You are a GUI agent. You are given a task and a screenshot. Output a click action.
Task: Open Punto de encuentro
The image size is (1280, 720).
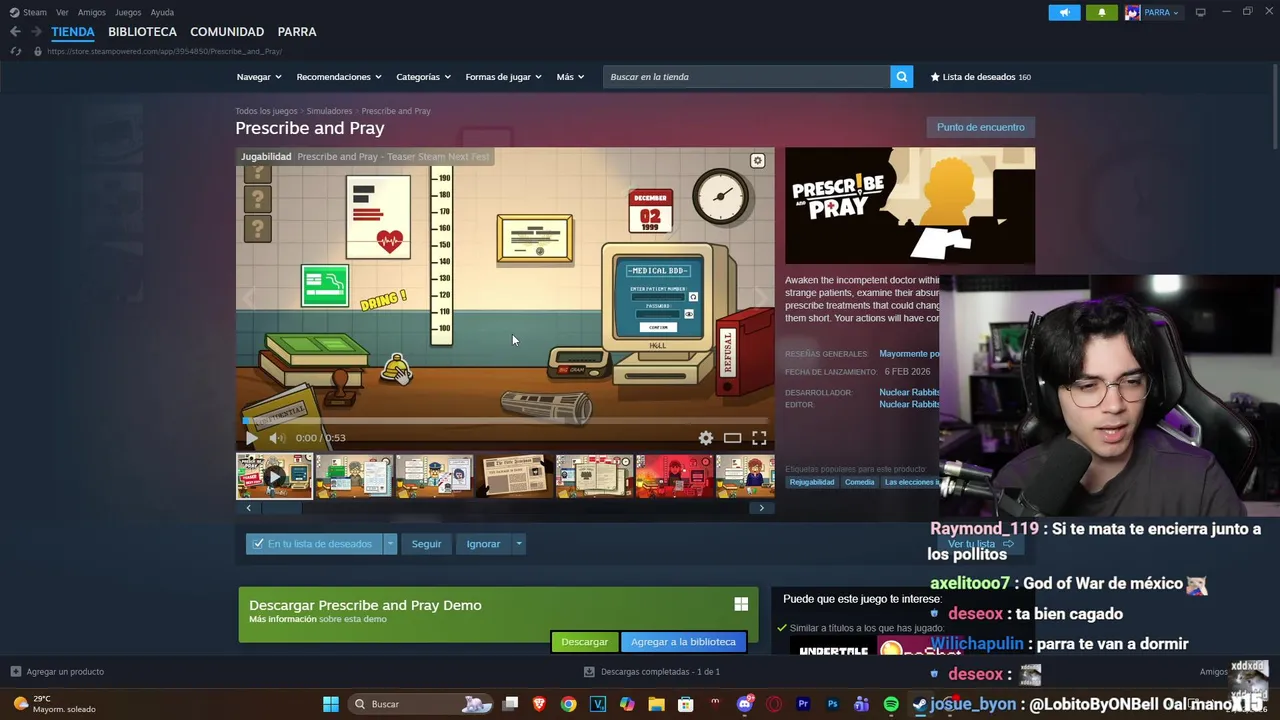pos(980,127)
